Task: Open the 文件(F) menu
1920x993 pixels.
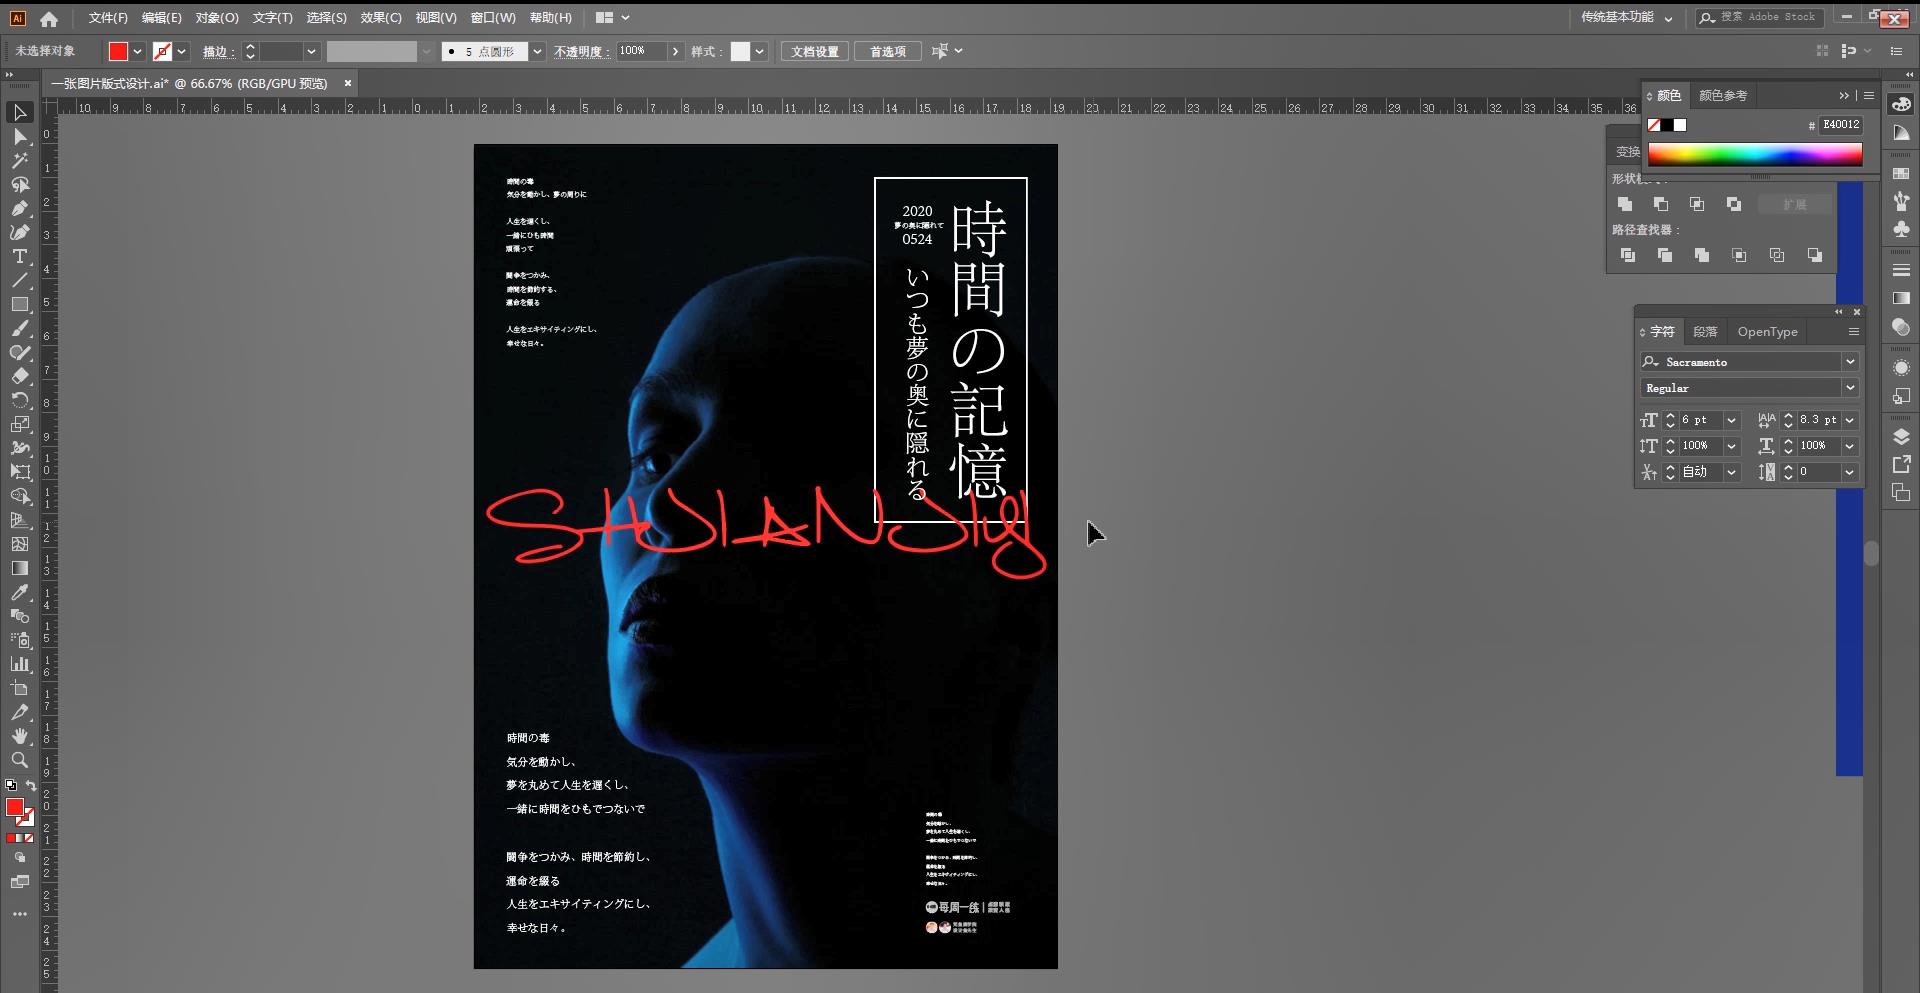Action: point(108,18)
